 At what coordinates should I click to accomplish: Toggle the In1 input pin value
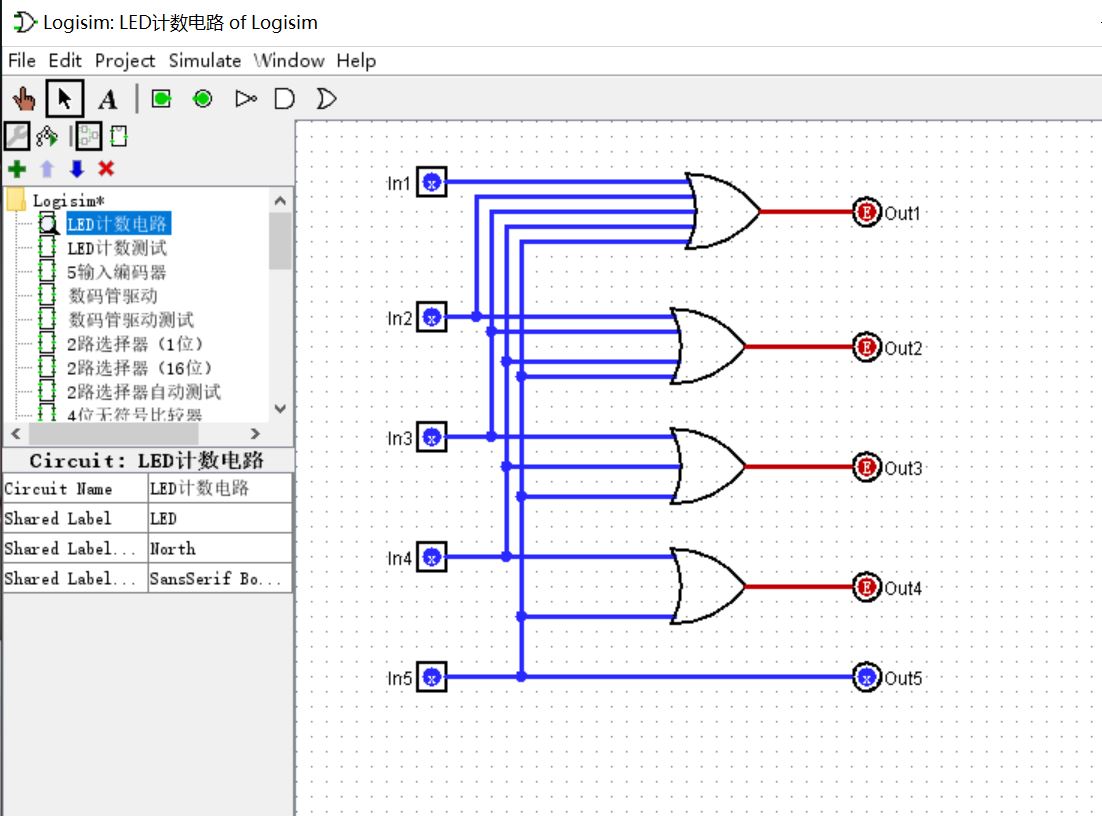(x=430, y=181)
